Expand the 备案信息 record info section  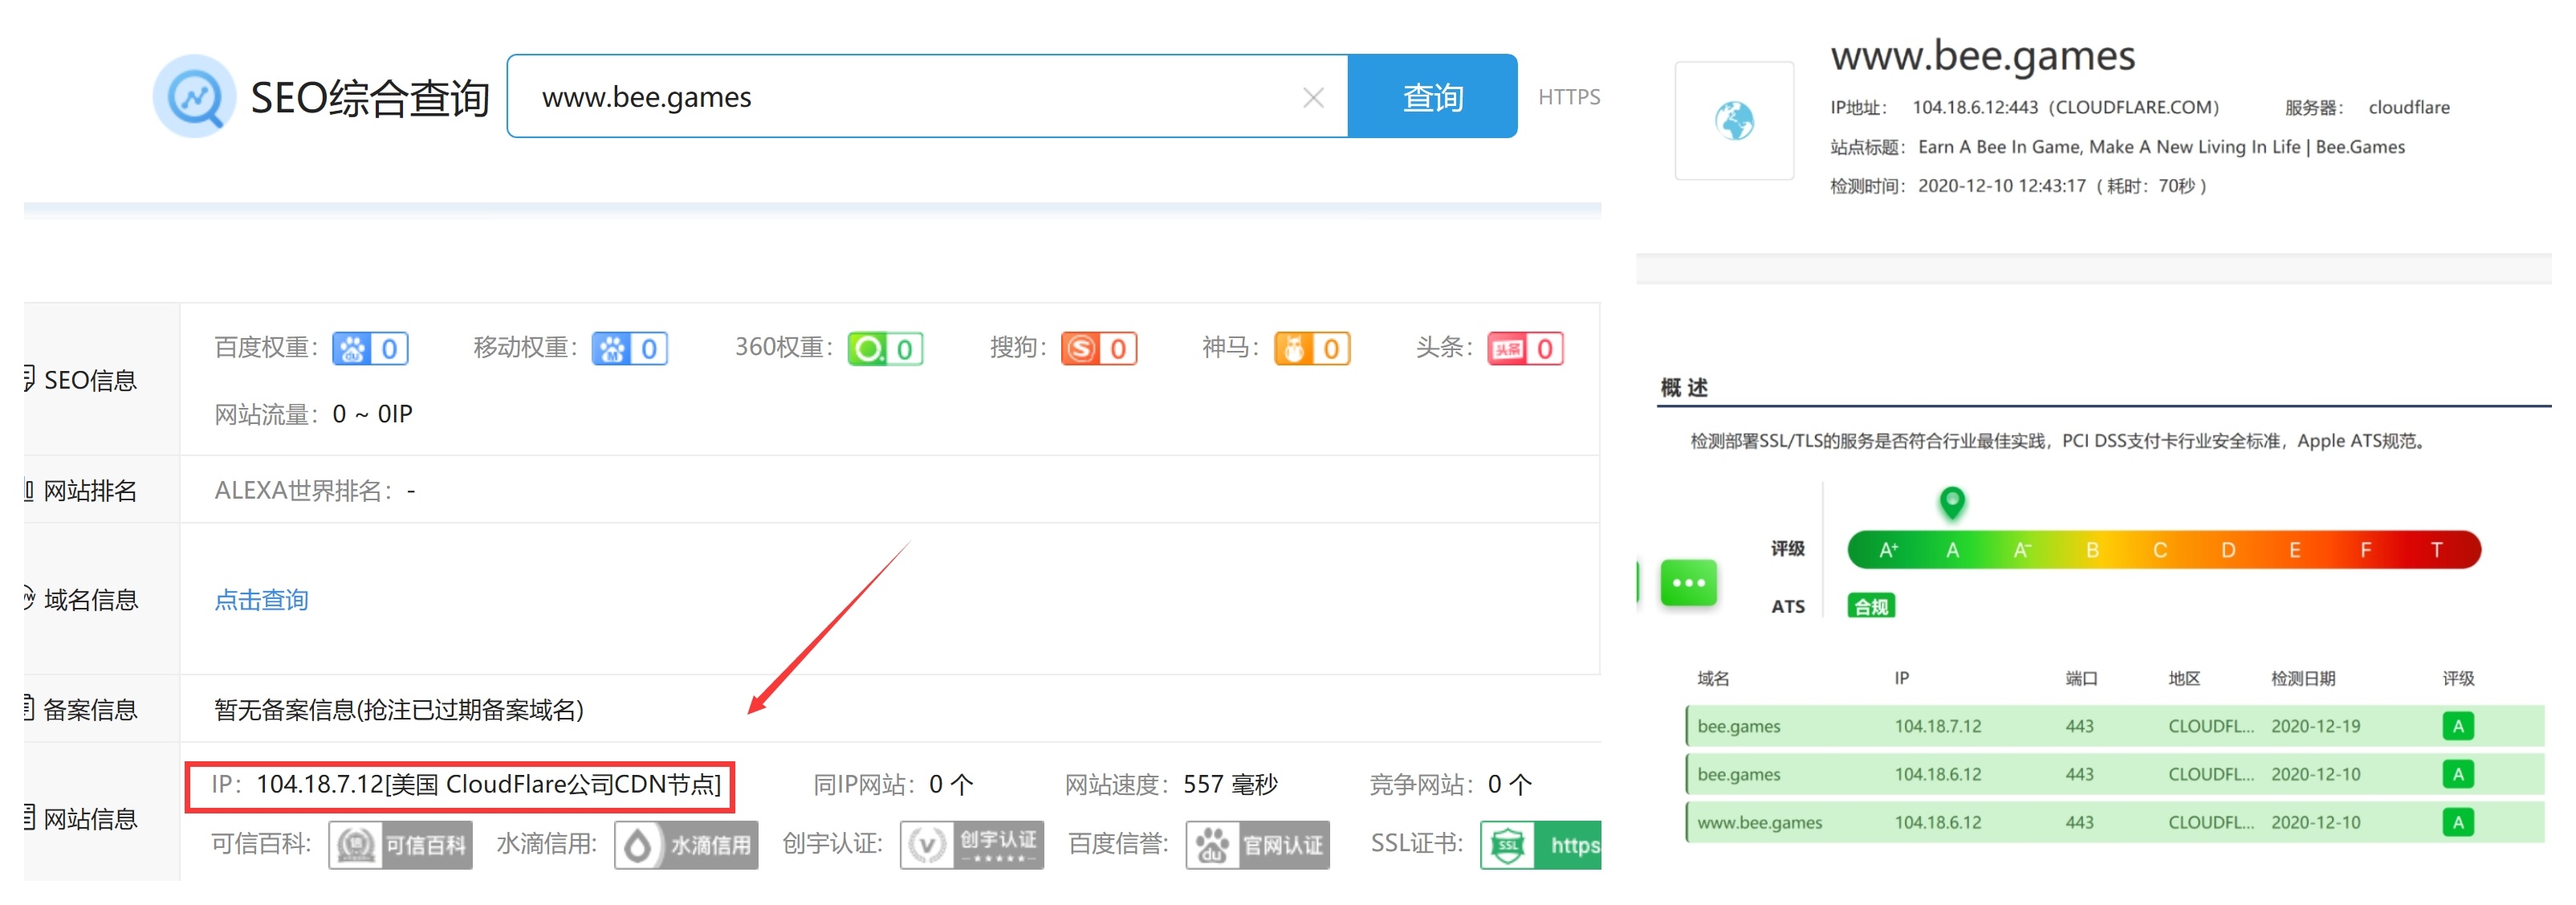[90, 709]
